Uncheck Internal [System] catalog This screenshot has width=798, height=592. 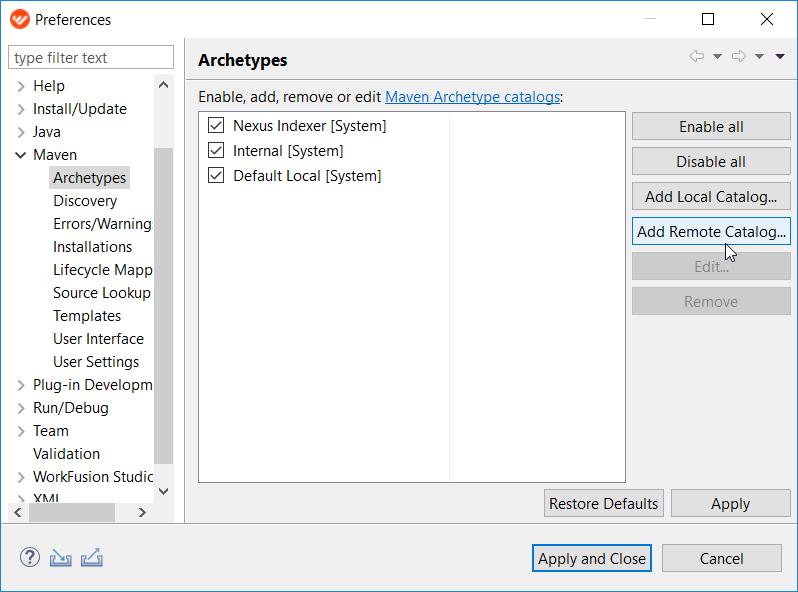216,150
